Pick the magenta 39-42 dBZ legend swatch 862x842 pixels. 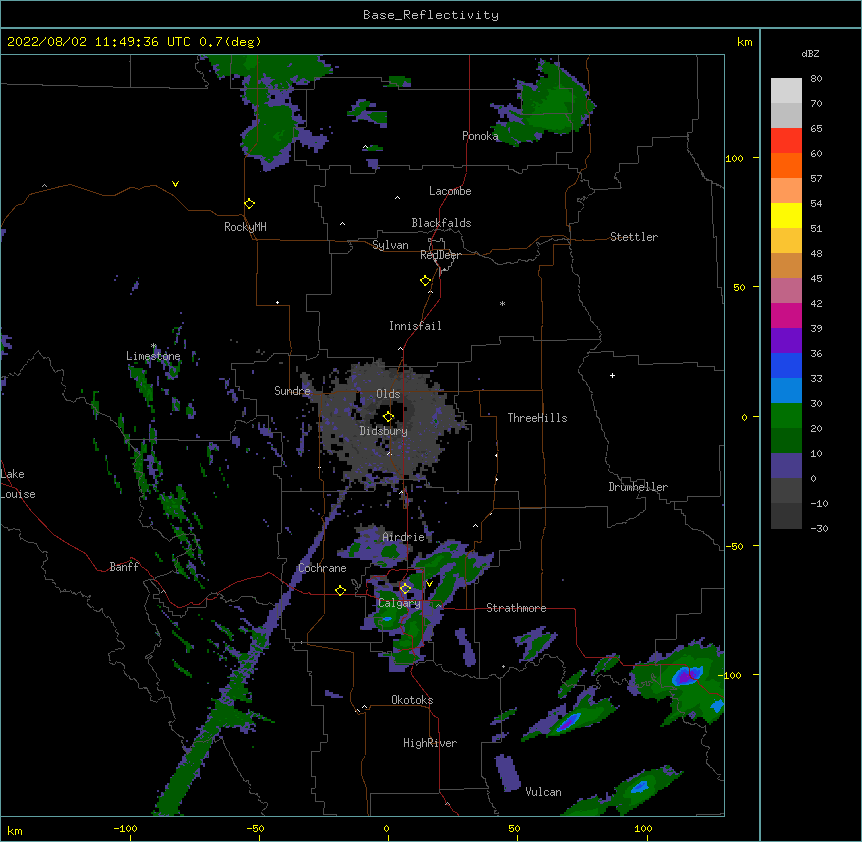coord(786,315)
